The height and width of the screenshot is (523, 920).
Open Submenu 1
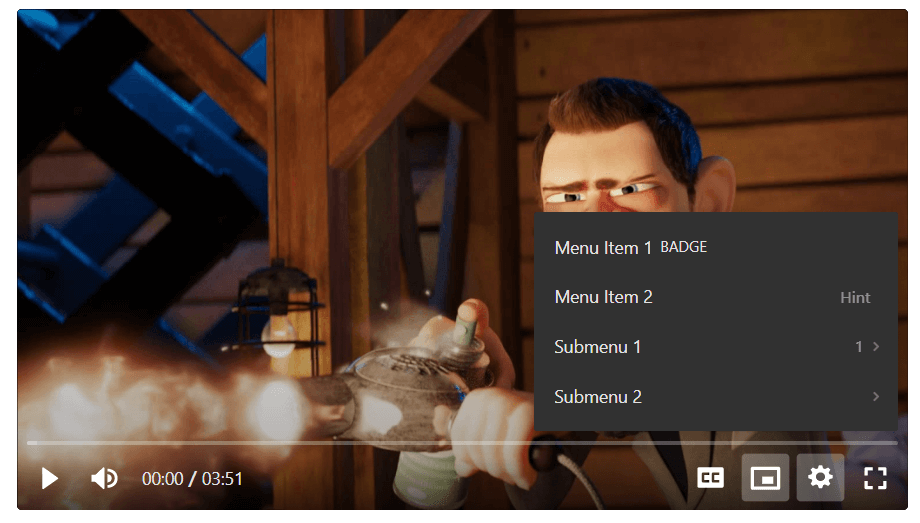click(x=716, y=347)
